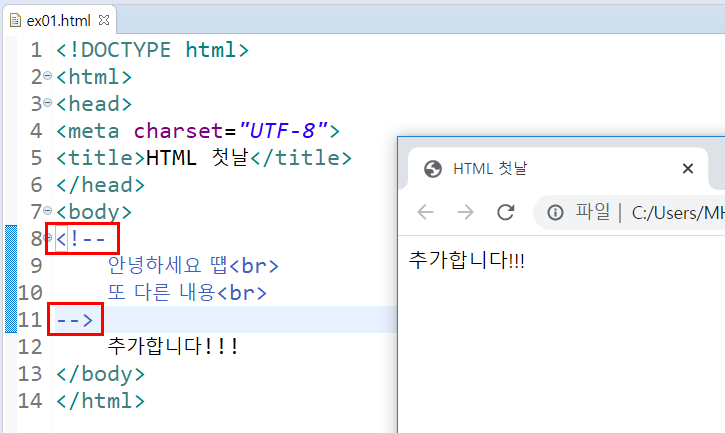Click the '추가합니다!!!' text in browser page
725x433 pixels.
467,260
